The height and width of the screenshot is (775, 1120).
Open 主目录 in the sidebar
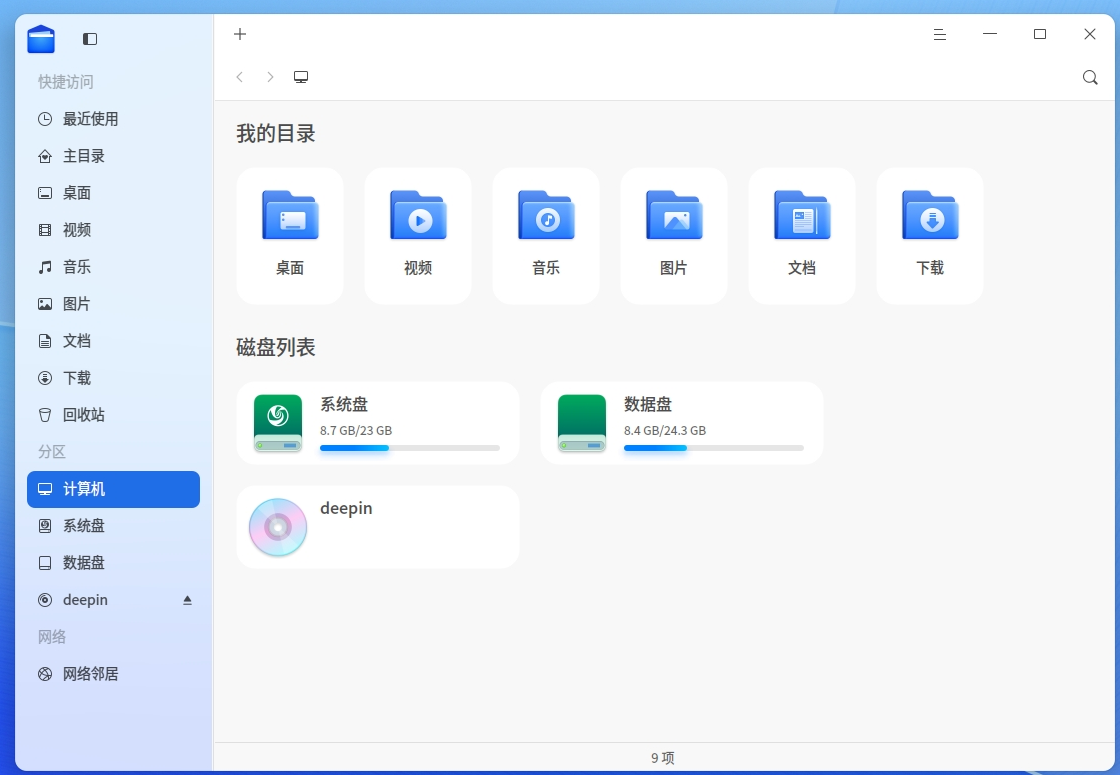(x=114, y=156)
